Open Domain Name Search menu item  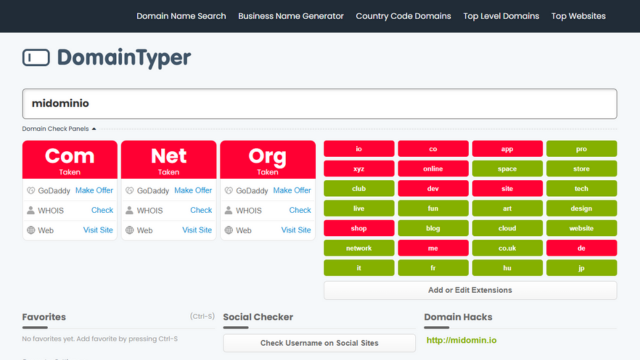pyautogui.click(x=181, y=16)
